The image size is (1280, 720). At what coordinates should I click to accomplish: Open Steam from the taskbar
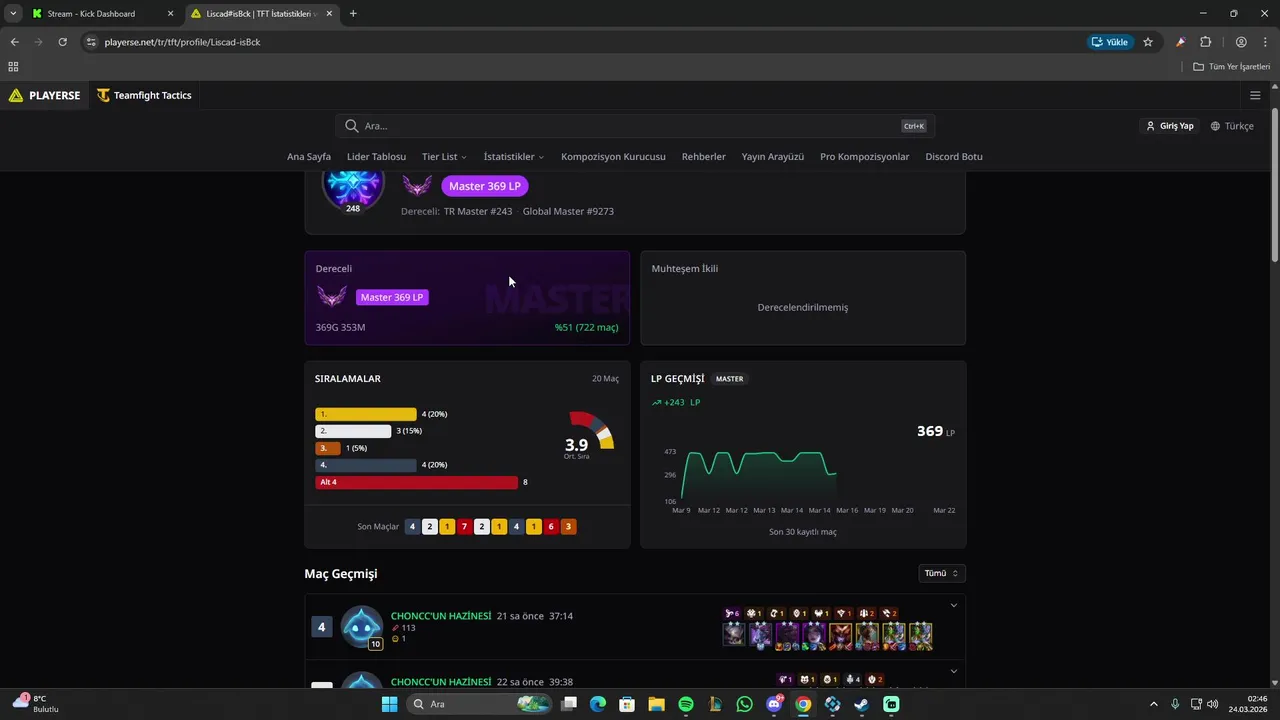pos(862,704)
